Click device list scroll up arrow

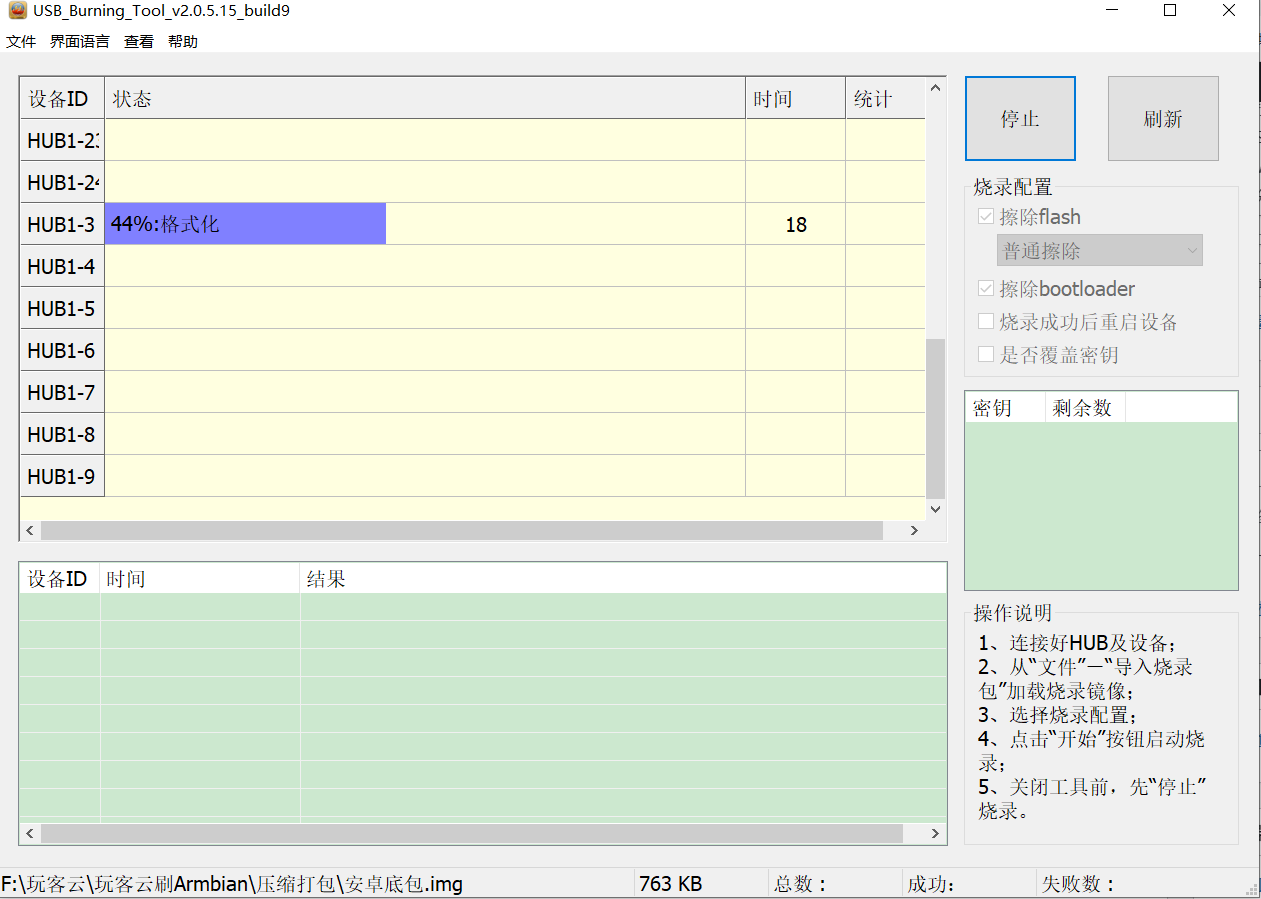coord(935,88)
